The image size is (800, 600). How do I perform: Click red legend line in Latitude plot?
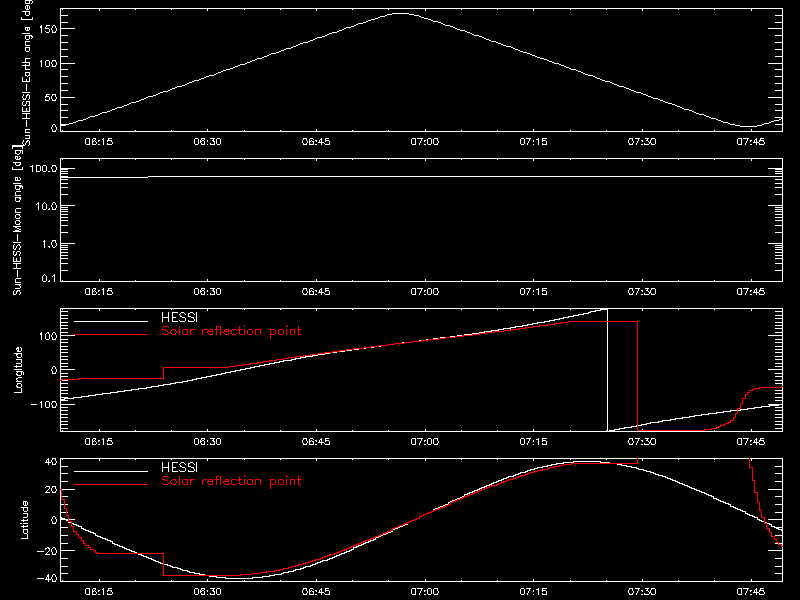[x=111, y=485]
